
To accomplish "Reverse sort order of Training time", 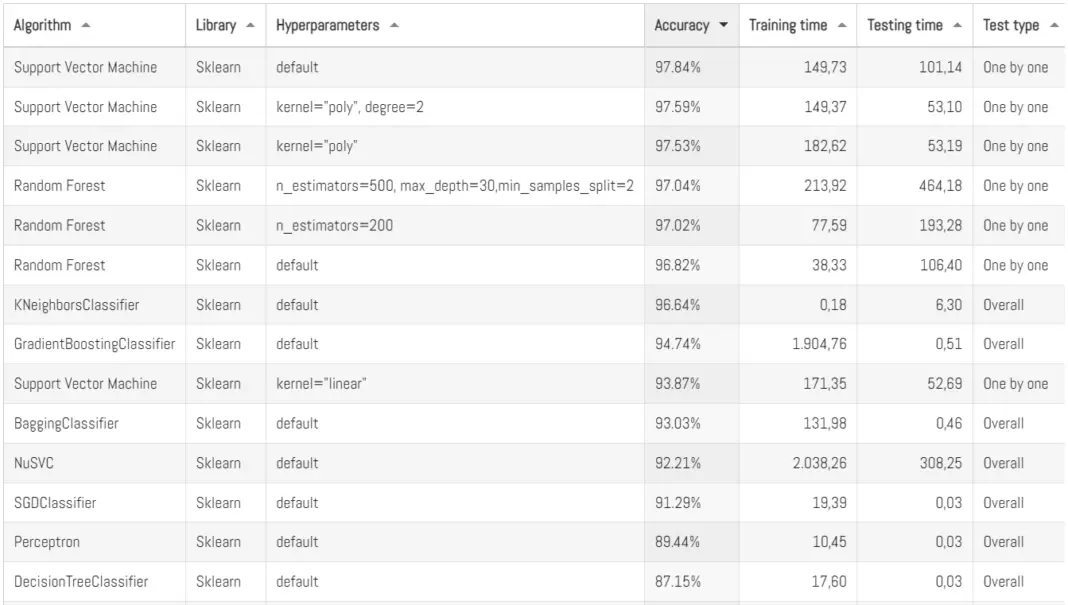I will coord(842,26).
